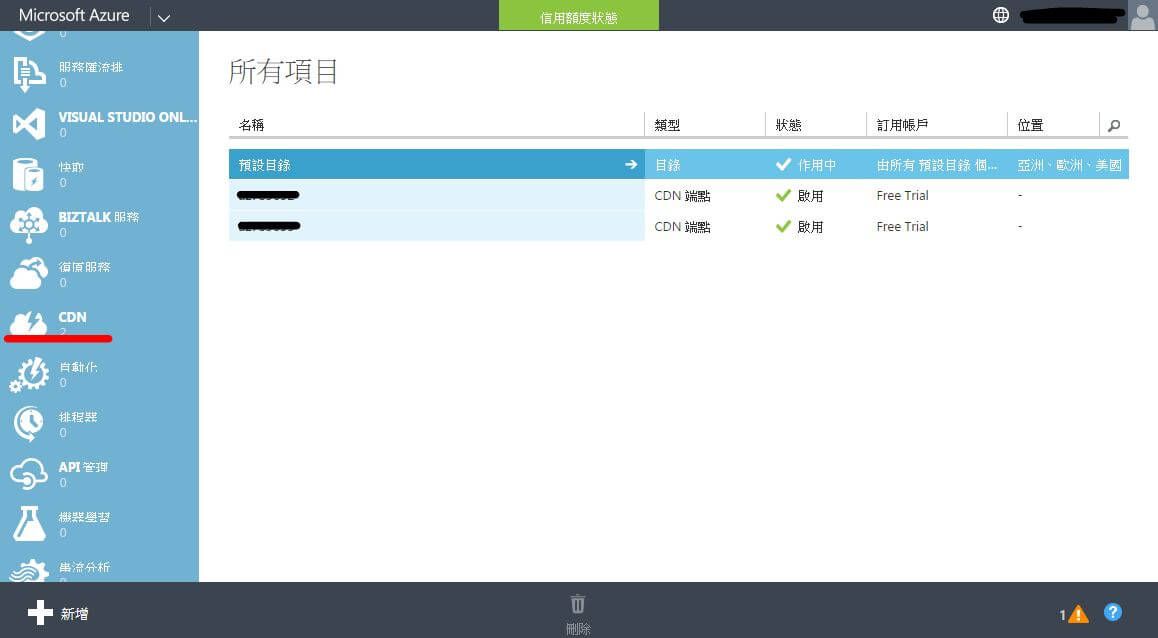Viewport: 1158px width, 638px height.
Task: Click the arrow icon on 預設目錄 row
Action: (631, 165)
